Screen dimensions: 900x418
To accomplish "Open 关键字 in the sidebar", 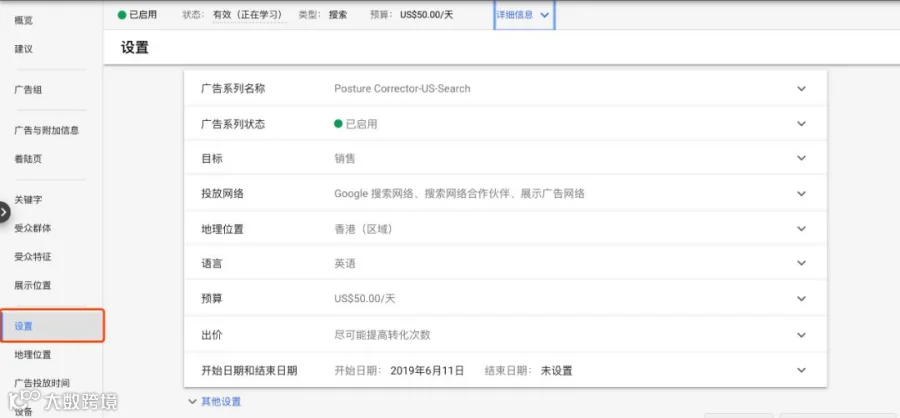I will 28,199.
